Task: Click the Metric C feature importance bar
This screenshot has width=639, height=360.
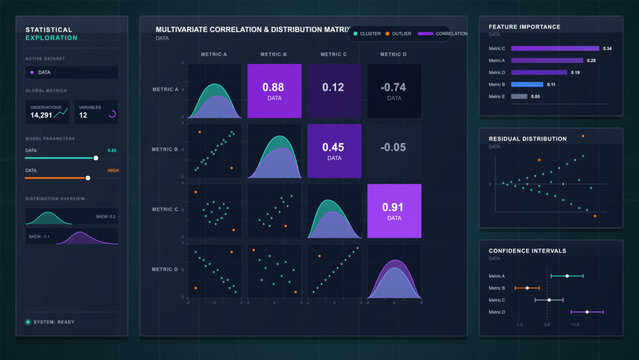Action: [555, 49]
